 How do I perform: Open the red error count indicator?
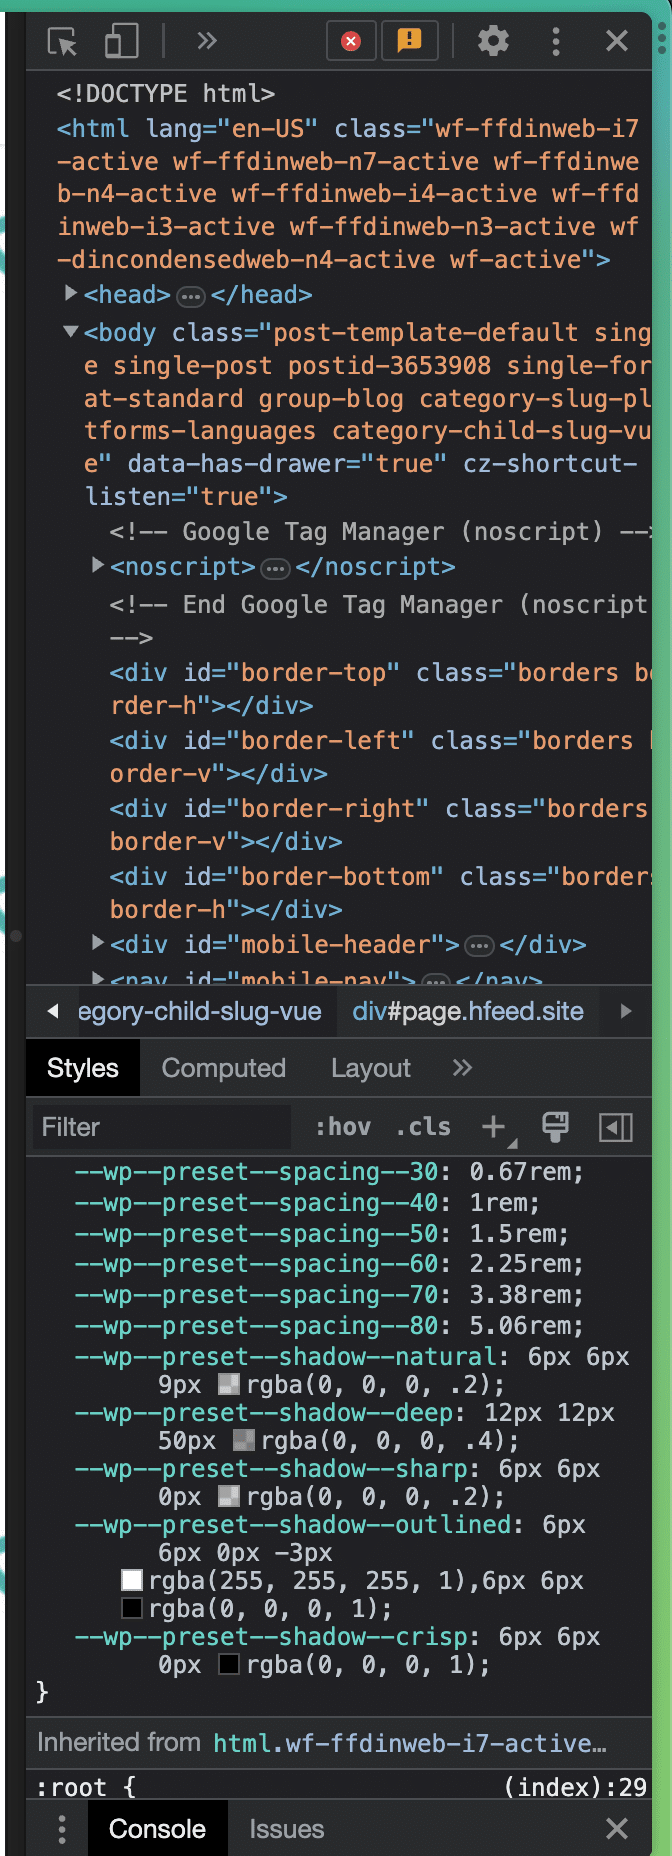351,41
